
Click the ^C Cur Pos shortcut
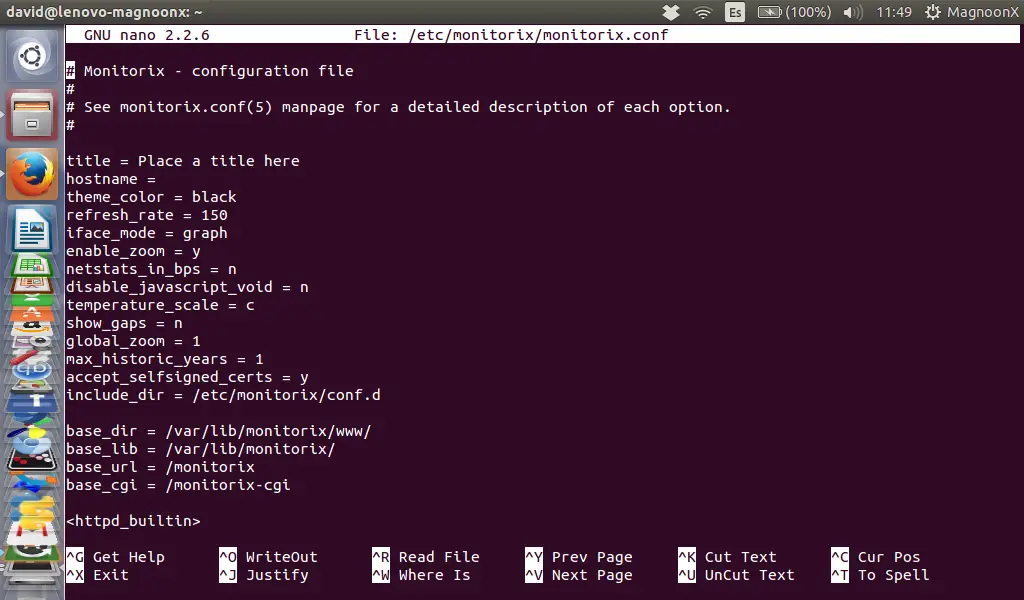click(876, 557)
